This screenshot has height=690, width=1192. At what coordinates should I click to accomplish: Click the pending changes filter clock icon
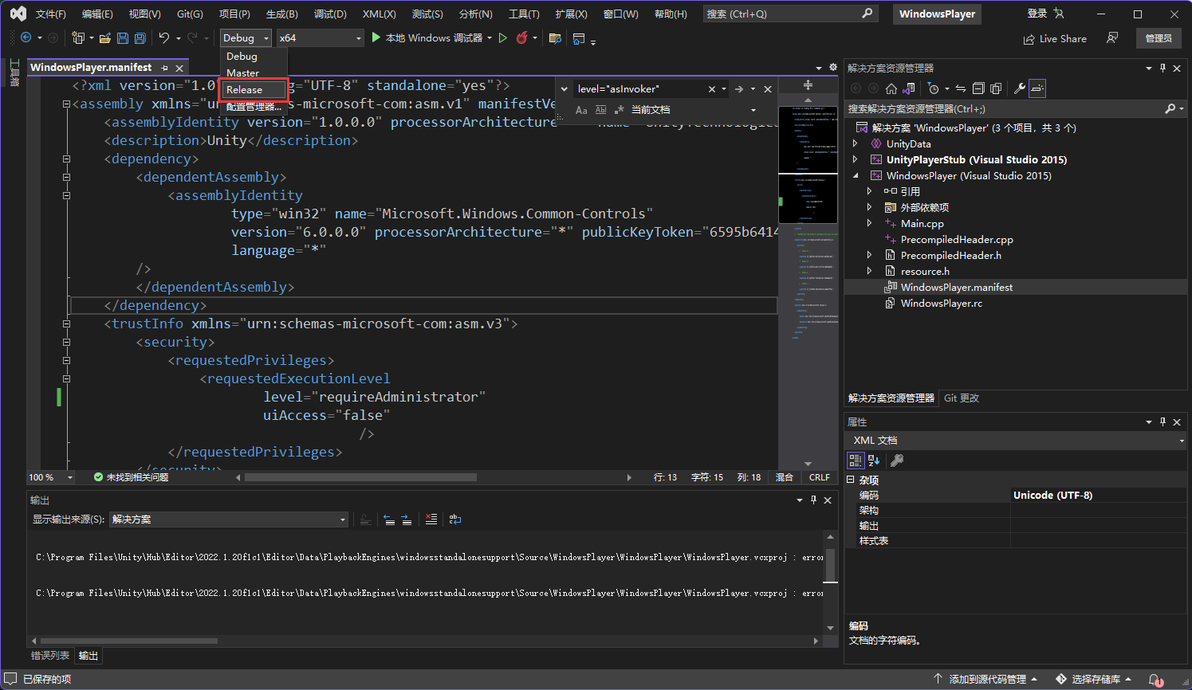click(934, 89)
